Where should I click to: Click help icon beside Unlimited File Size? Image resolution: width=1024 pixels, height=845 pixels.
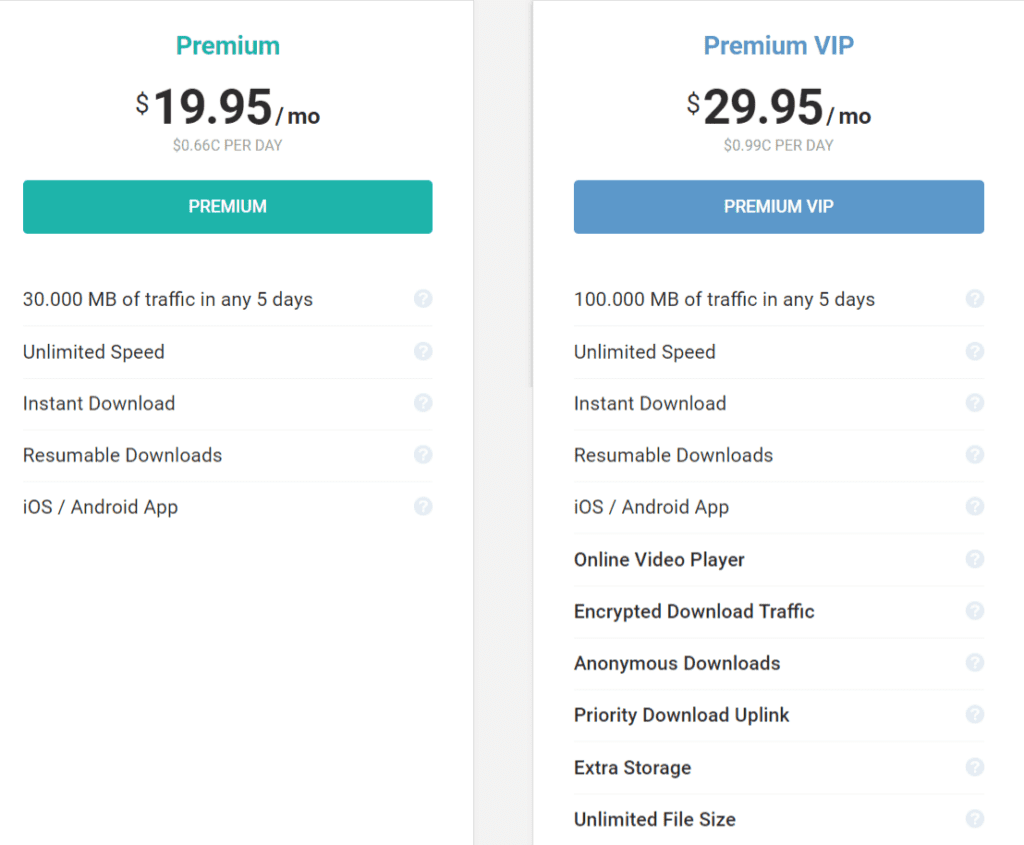tap(975, 819)
